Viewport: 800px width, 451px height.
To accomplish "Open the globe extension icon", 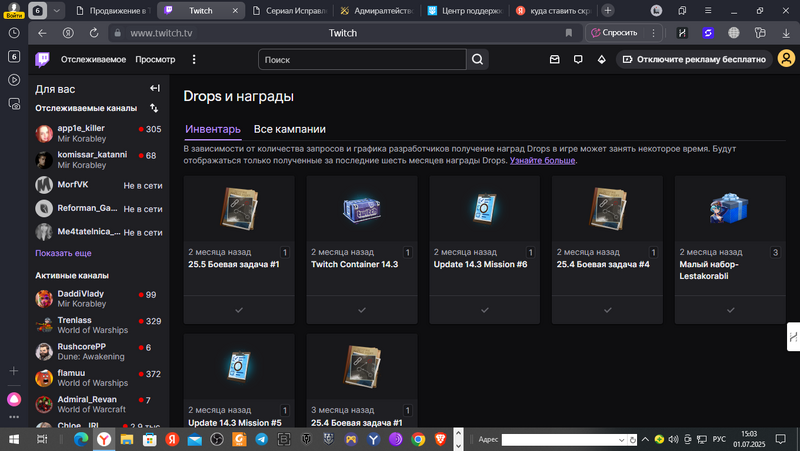I will point(734,33).
